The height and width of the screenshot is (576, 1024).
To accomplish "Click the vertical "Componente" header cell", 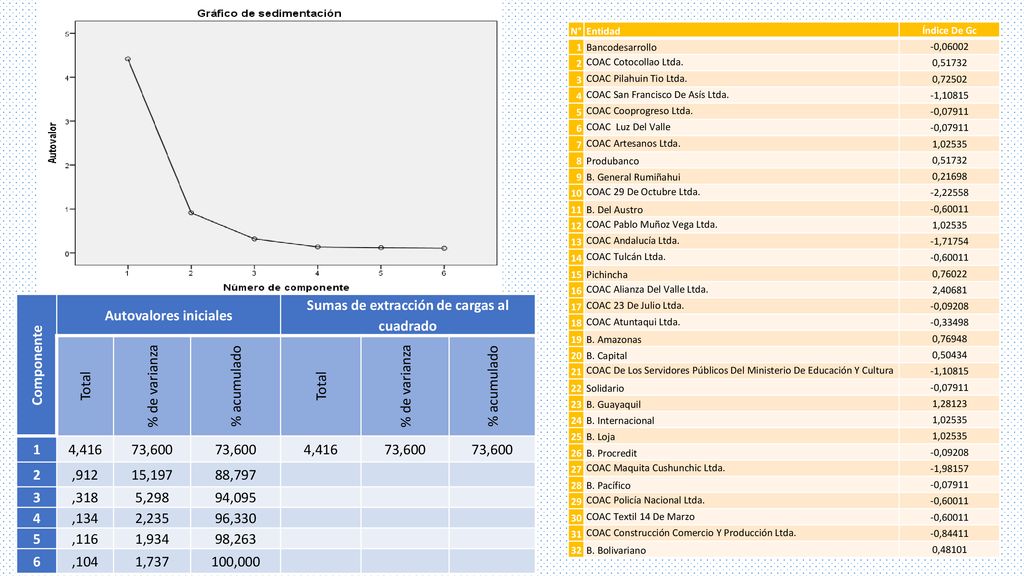I will pos(37,365).
